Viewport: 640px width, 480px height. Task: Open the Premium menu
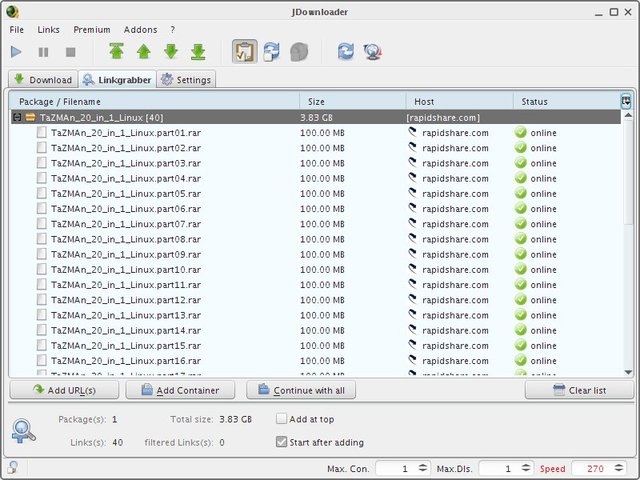click(x=92, y=30)
